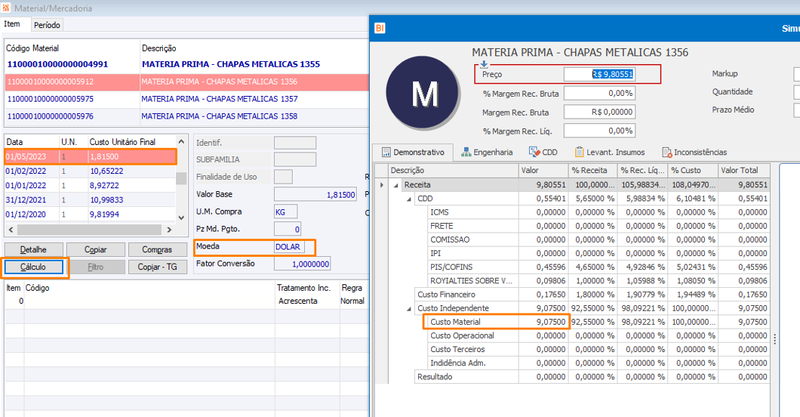Collapse the CDD tree node
The width and height of the screenshot is (800, 417).
click(409, 199)
